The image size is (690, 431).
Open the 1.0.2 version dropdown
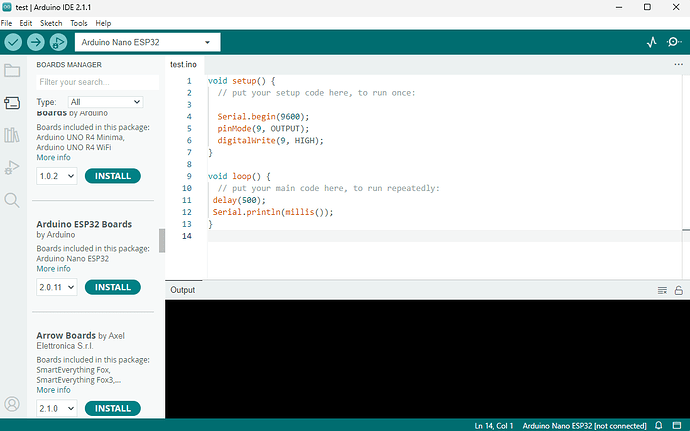click(57, 176)
